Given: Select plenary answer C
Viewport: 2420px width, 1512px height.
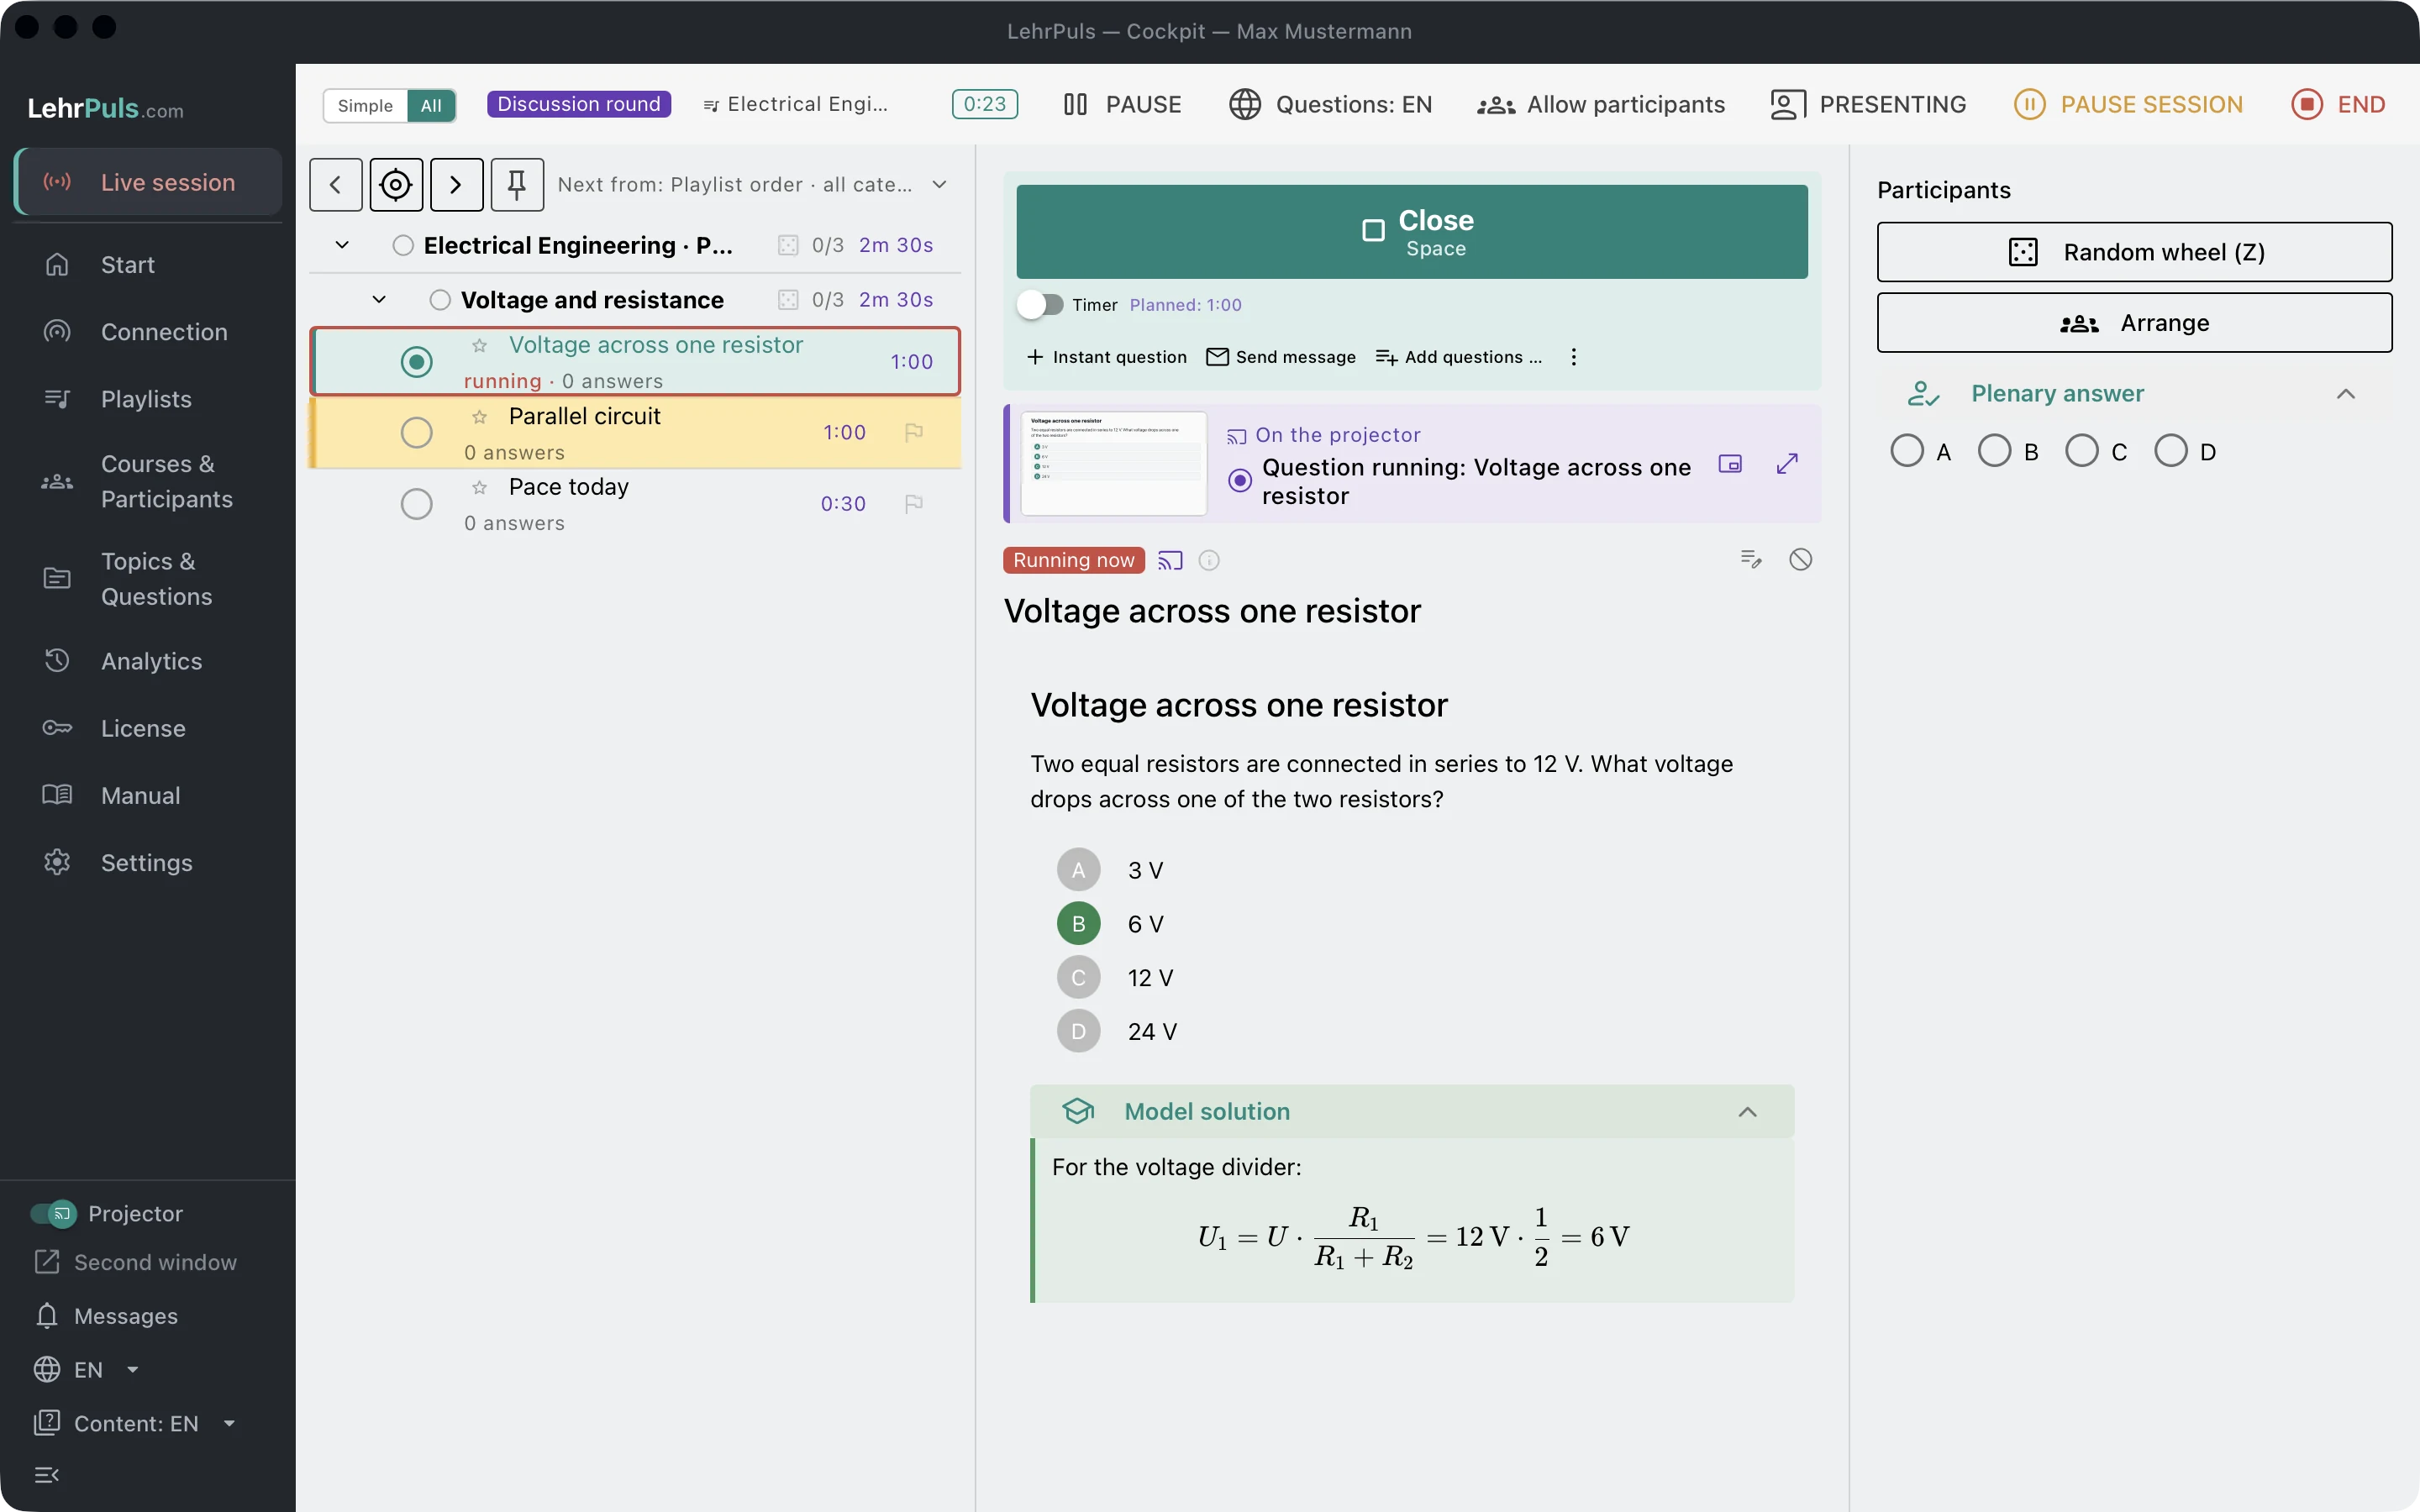Looking at the screenshot, I should 2082,451.
